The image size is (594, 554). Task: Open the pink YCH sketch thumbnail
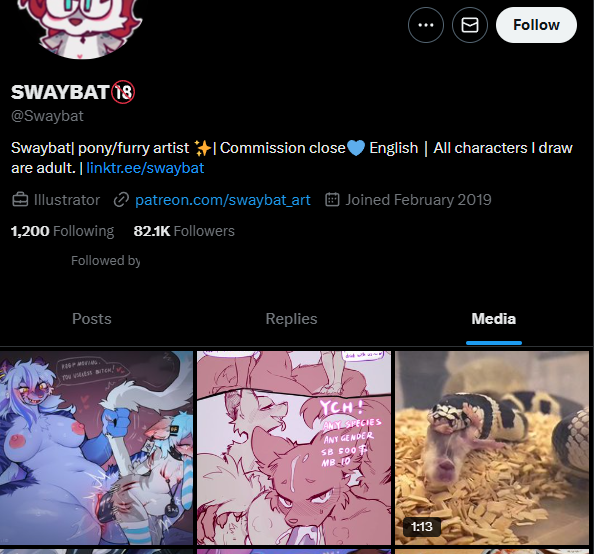[294, 448]
